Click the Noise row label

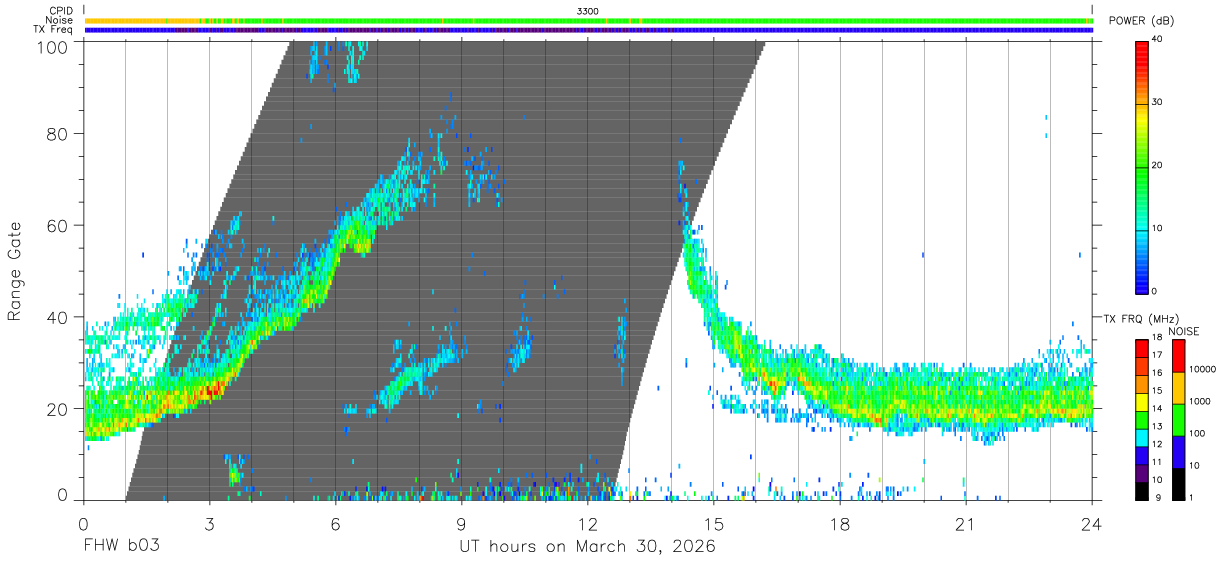pos(59,20)
